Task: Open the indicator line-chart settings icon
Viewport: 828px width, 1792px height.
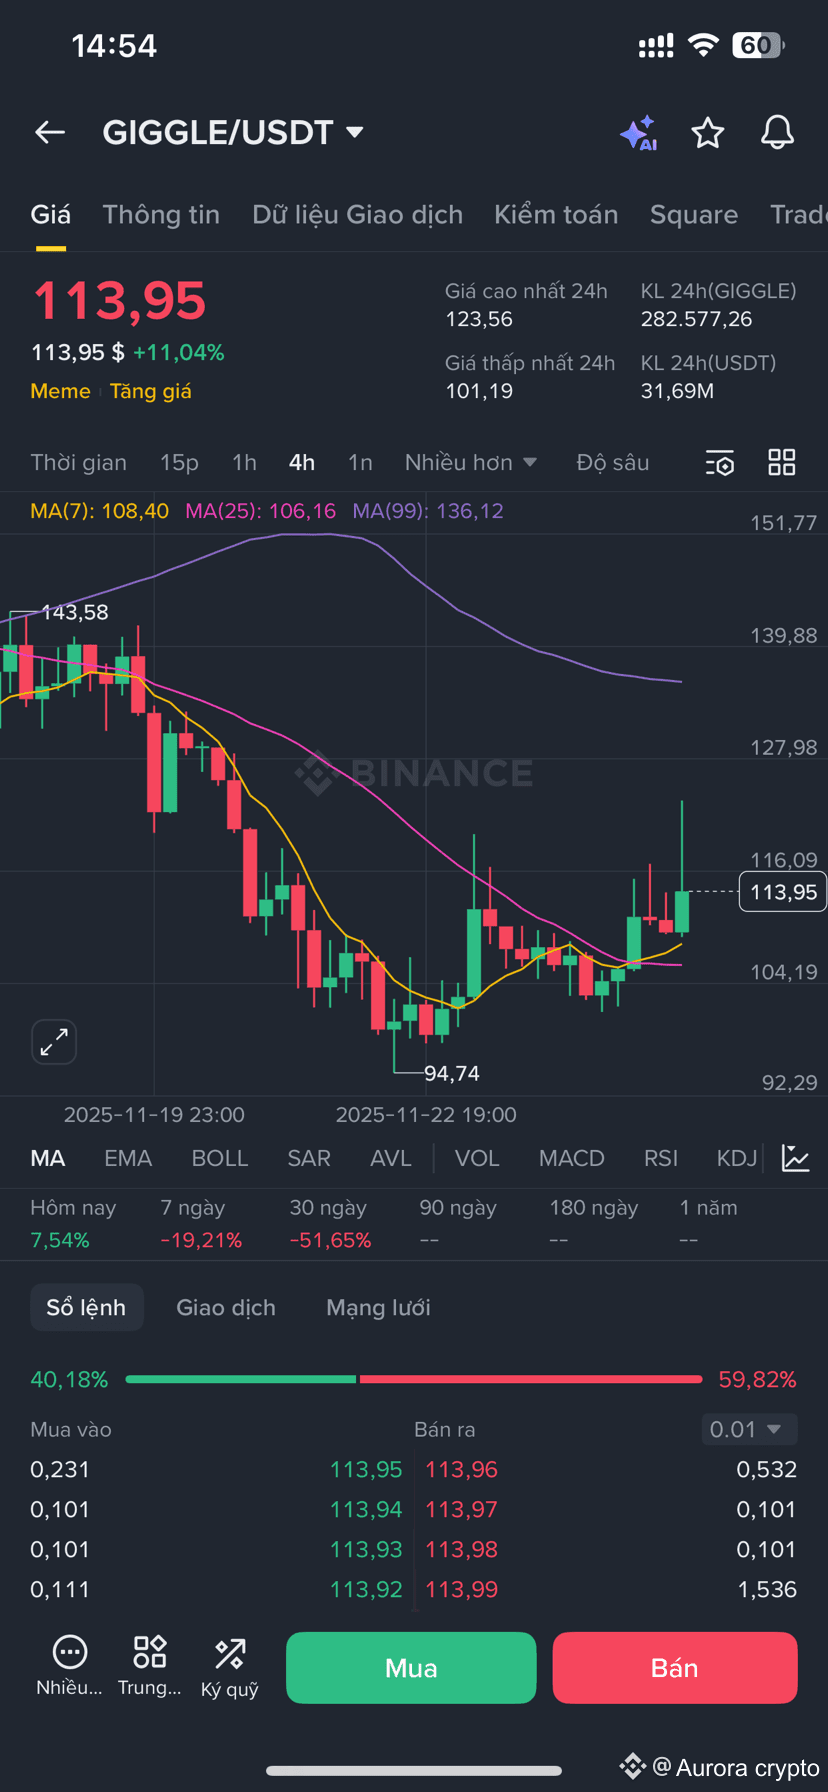Action: [796, 1158]
